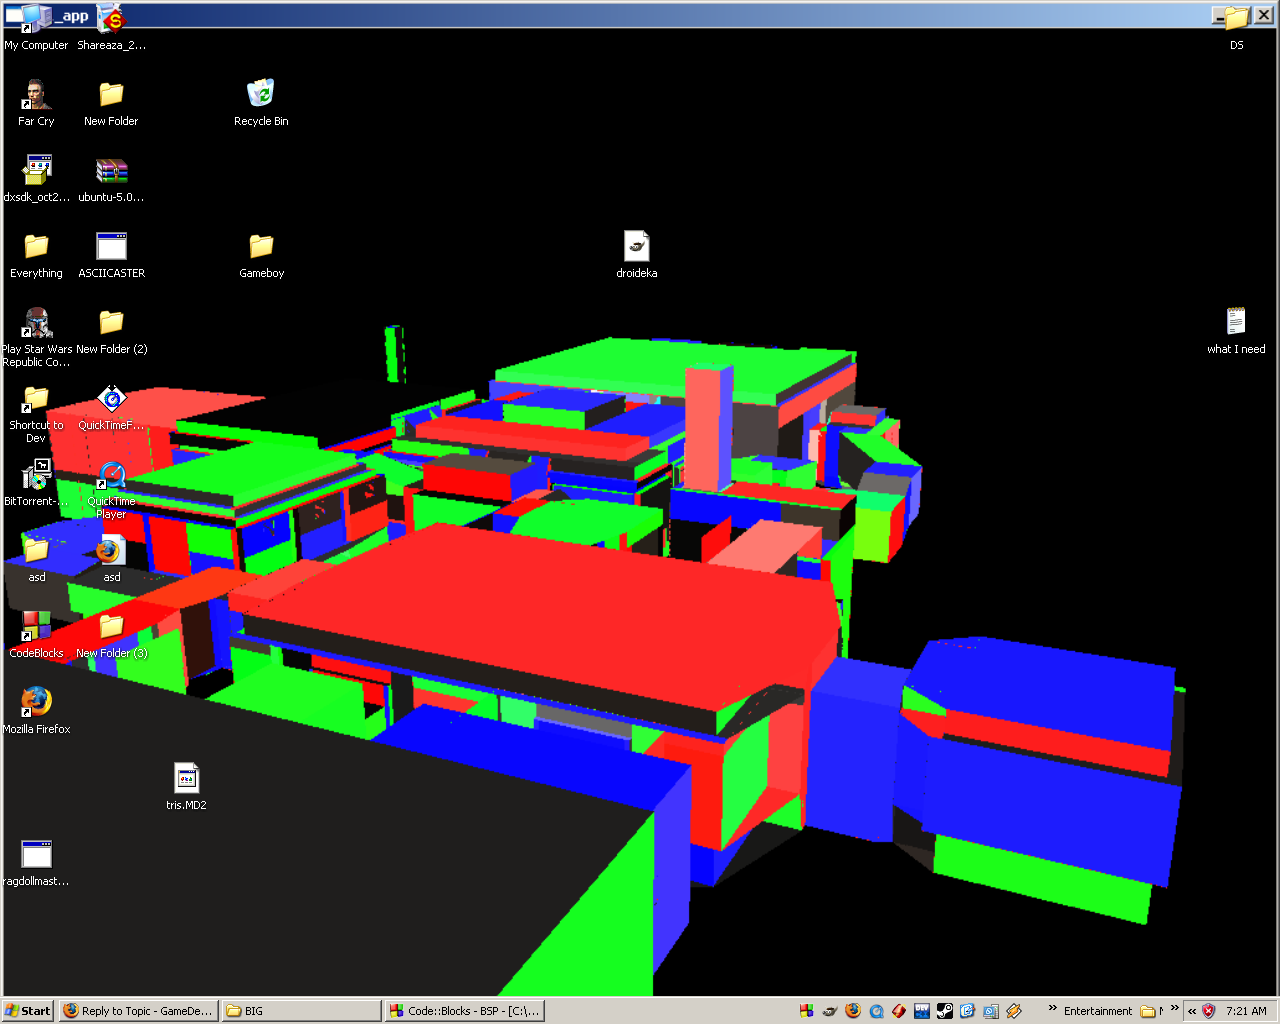Select the Shareaza installer desktop icon
The image size is (1280, 1024).
click(111, 25)
